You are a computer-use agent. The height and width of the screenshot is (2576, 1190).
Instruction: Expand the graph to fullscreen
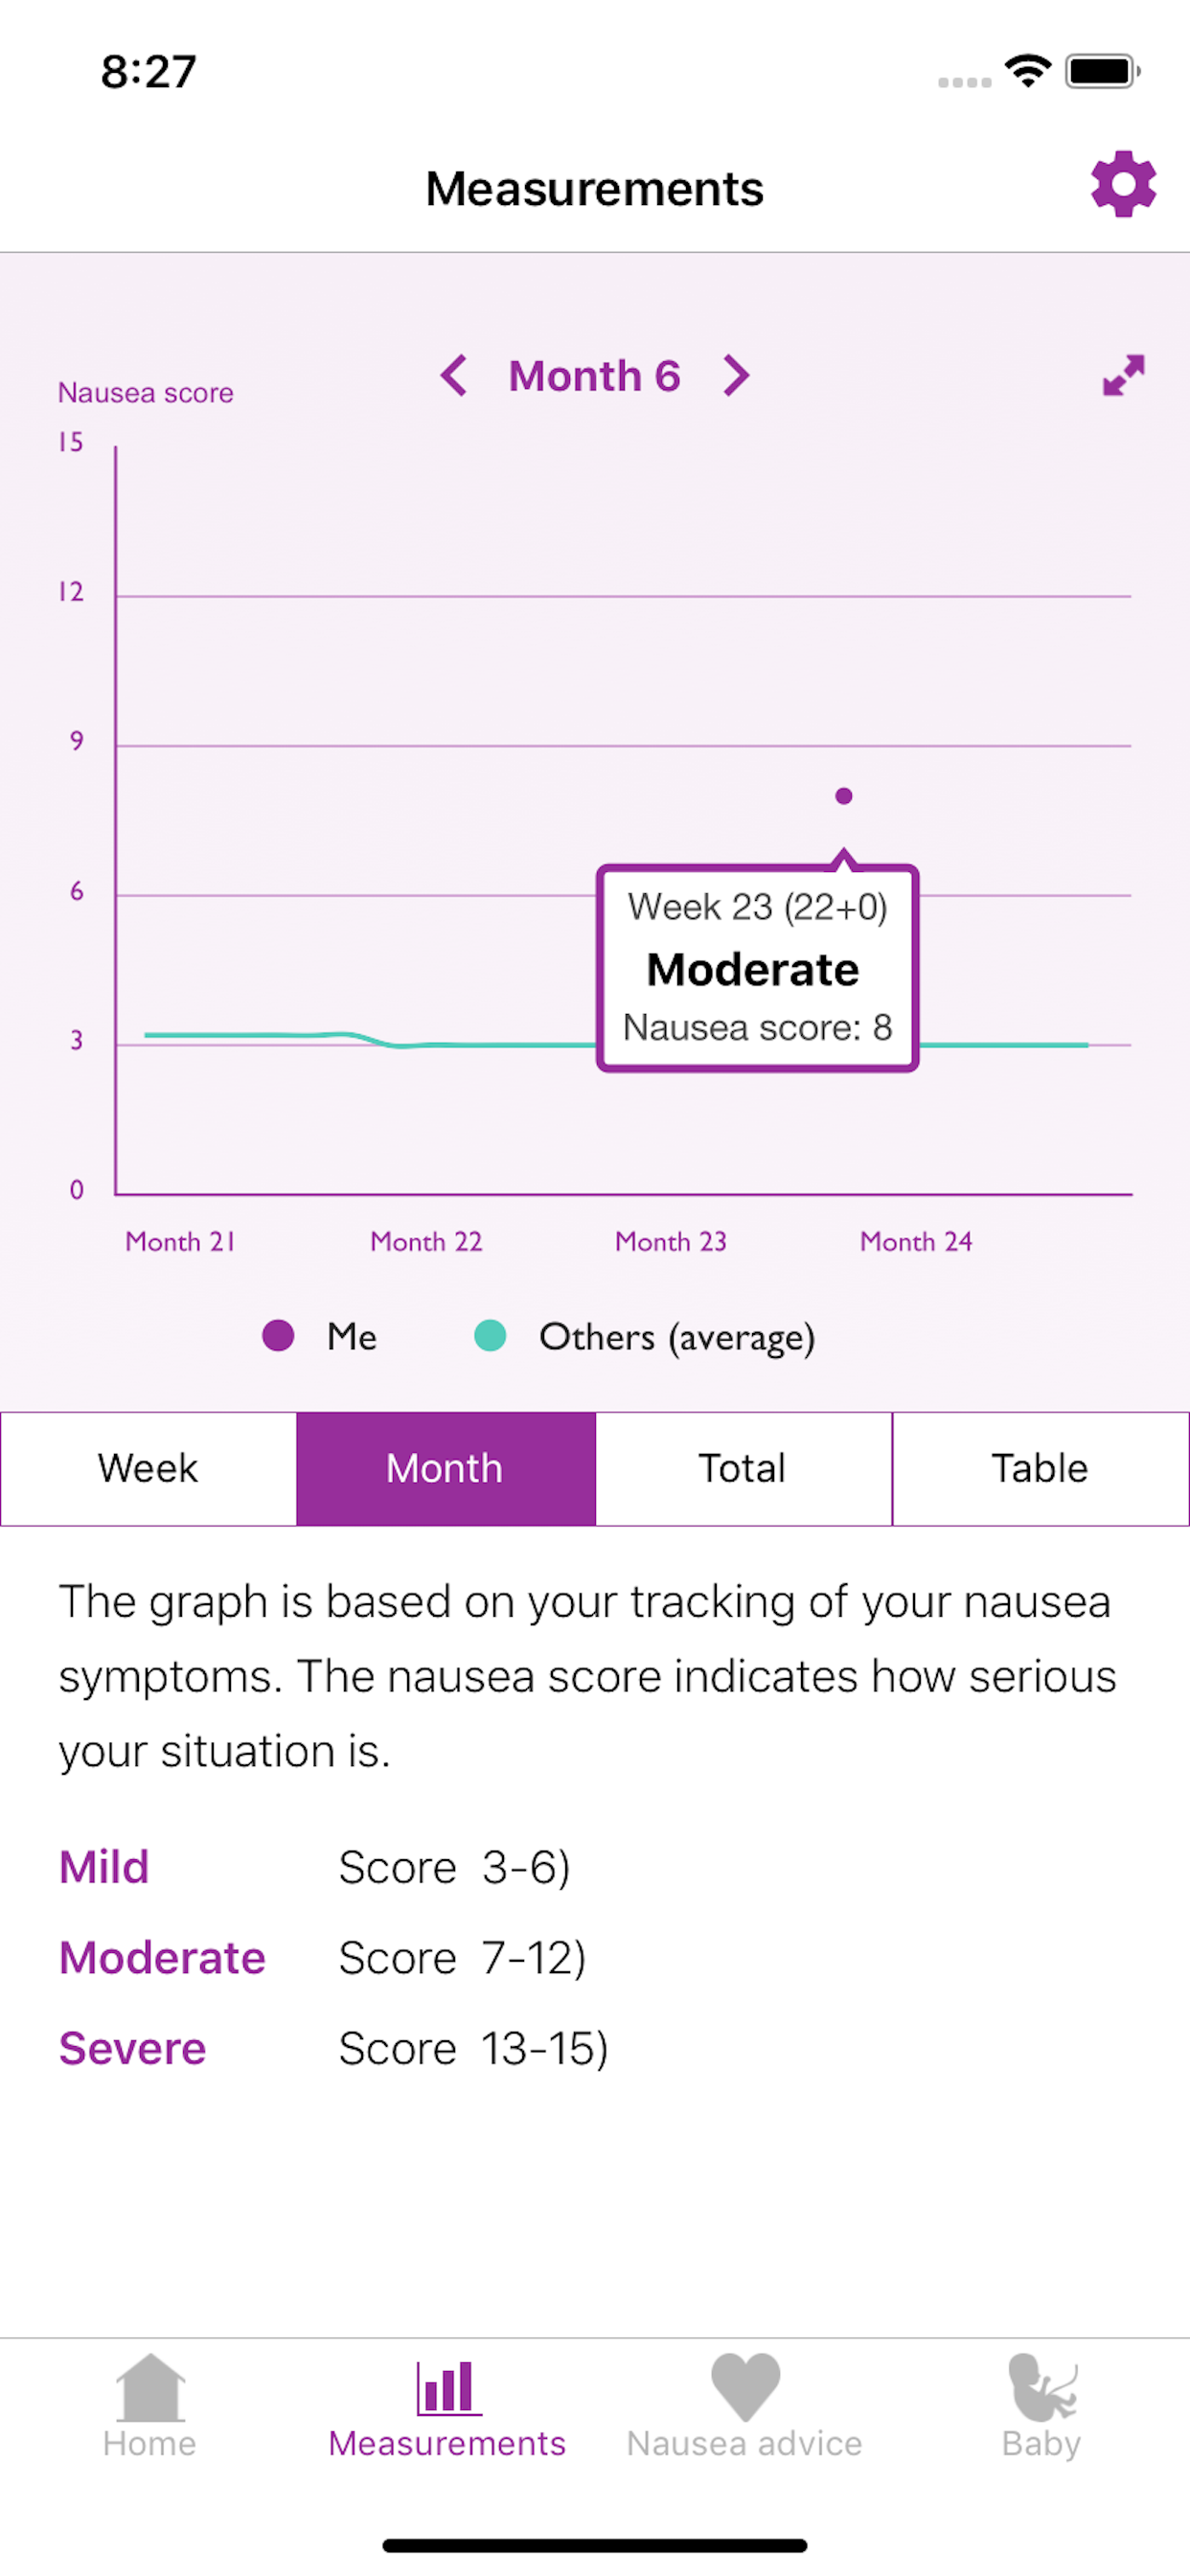click(1122, 376)
